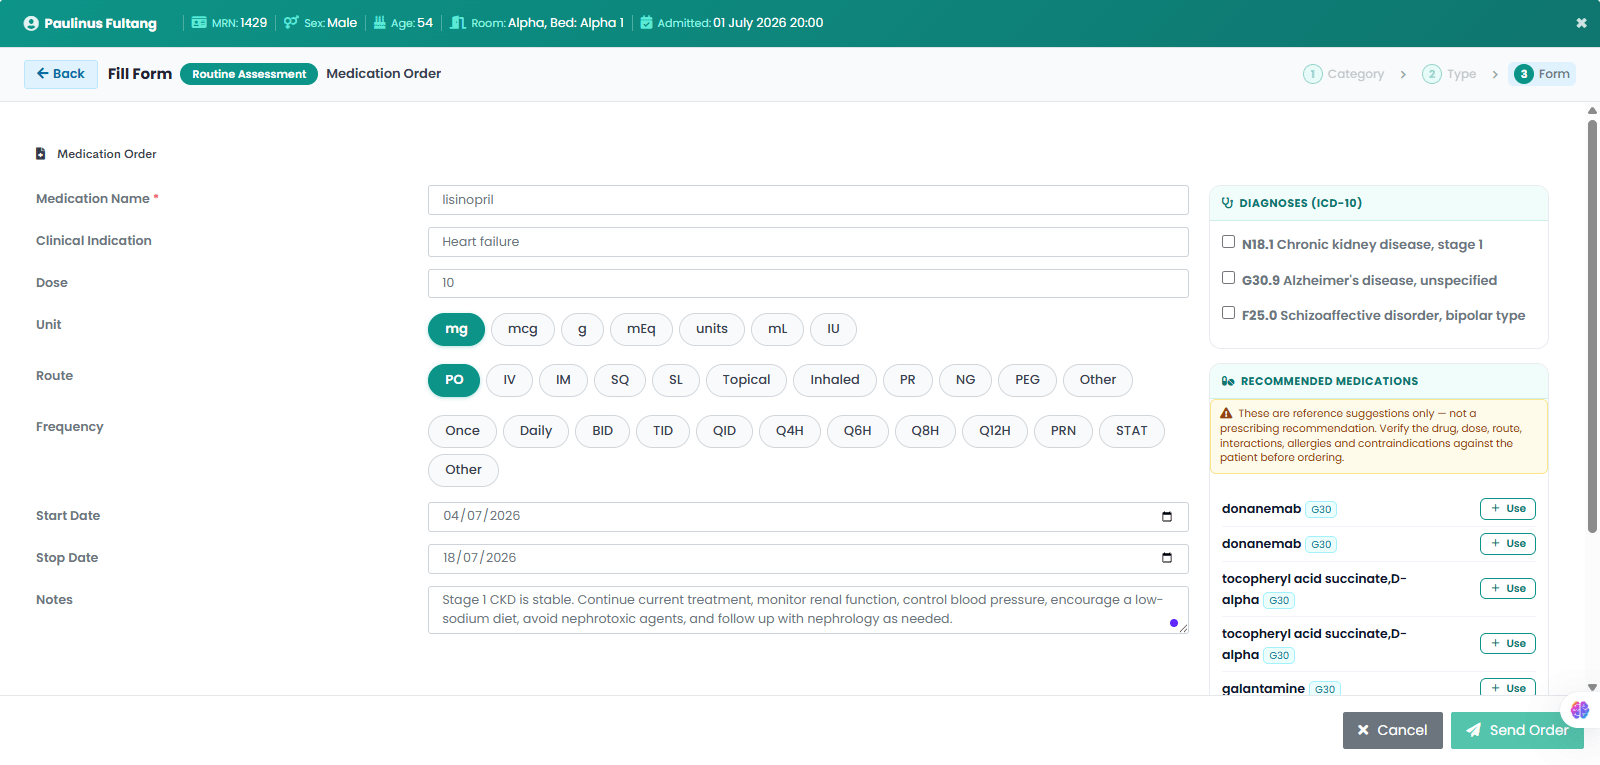Viewport: 1600px width, 765px height.
Task: Click the Medication Name input field
Action: (x=808, y=200)
